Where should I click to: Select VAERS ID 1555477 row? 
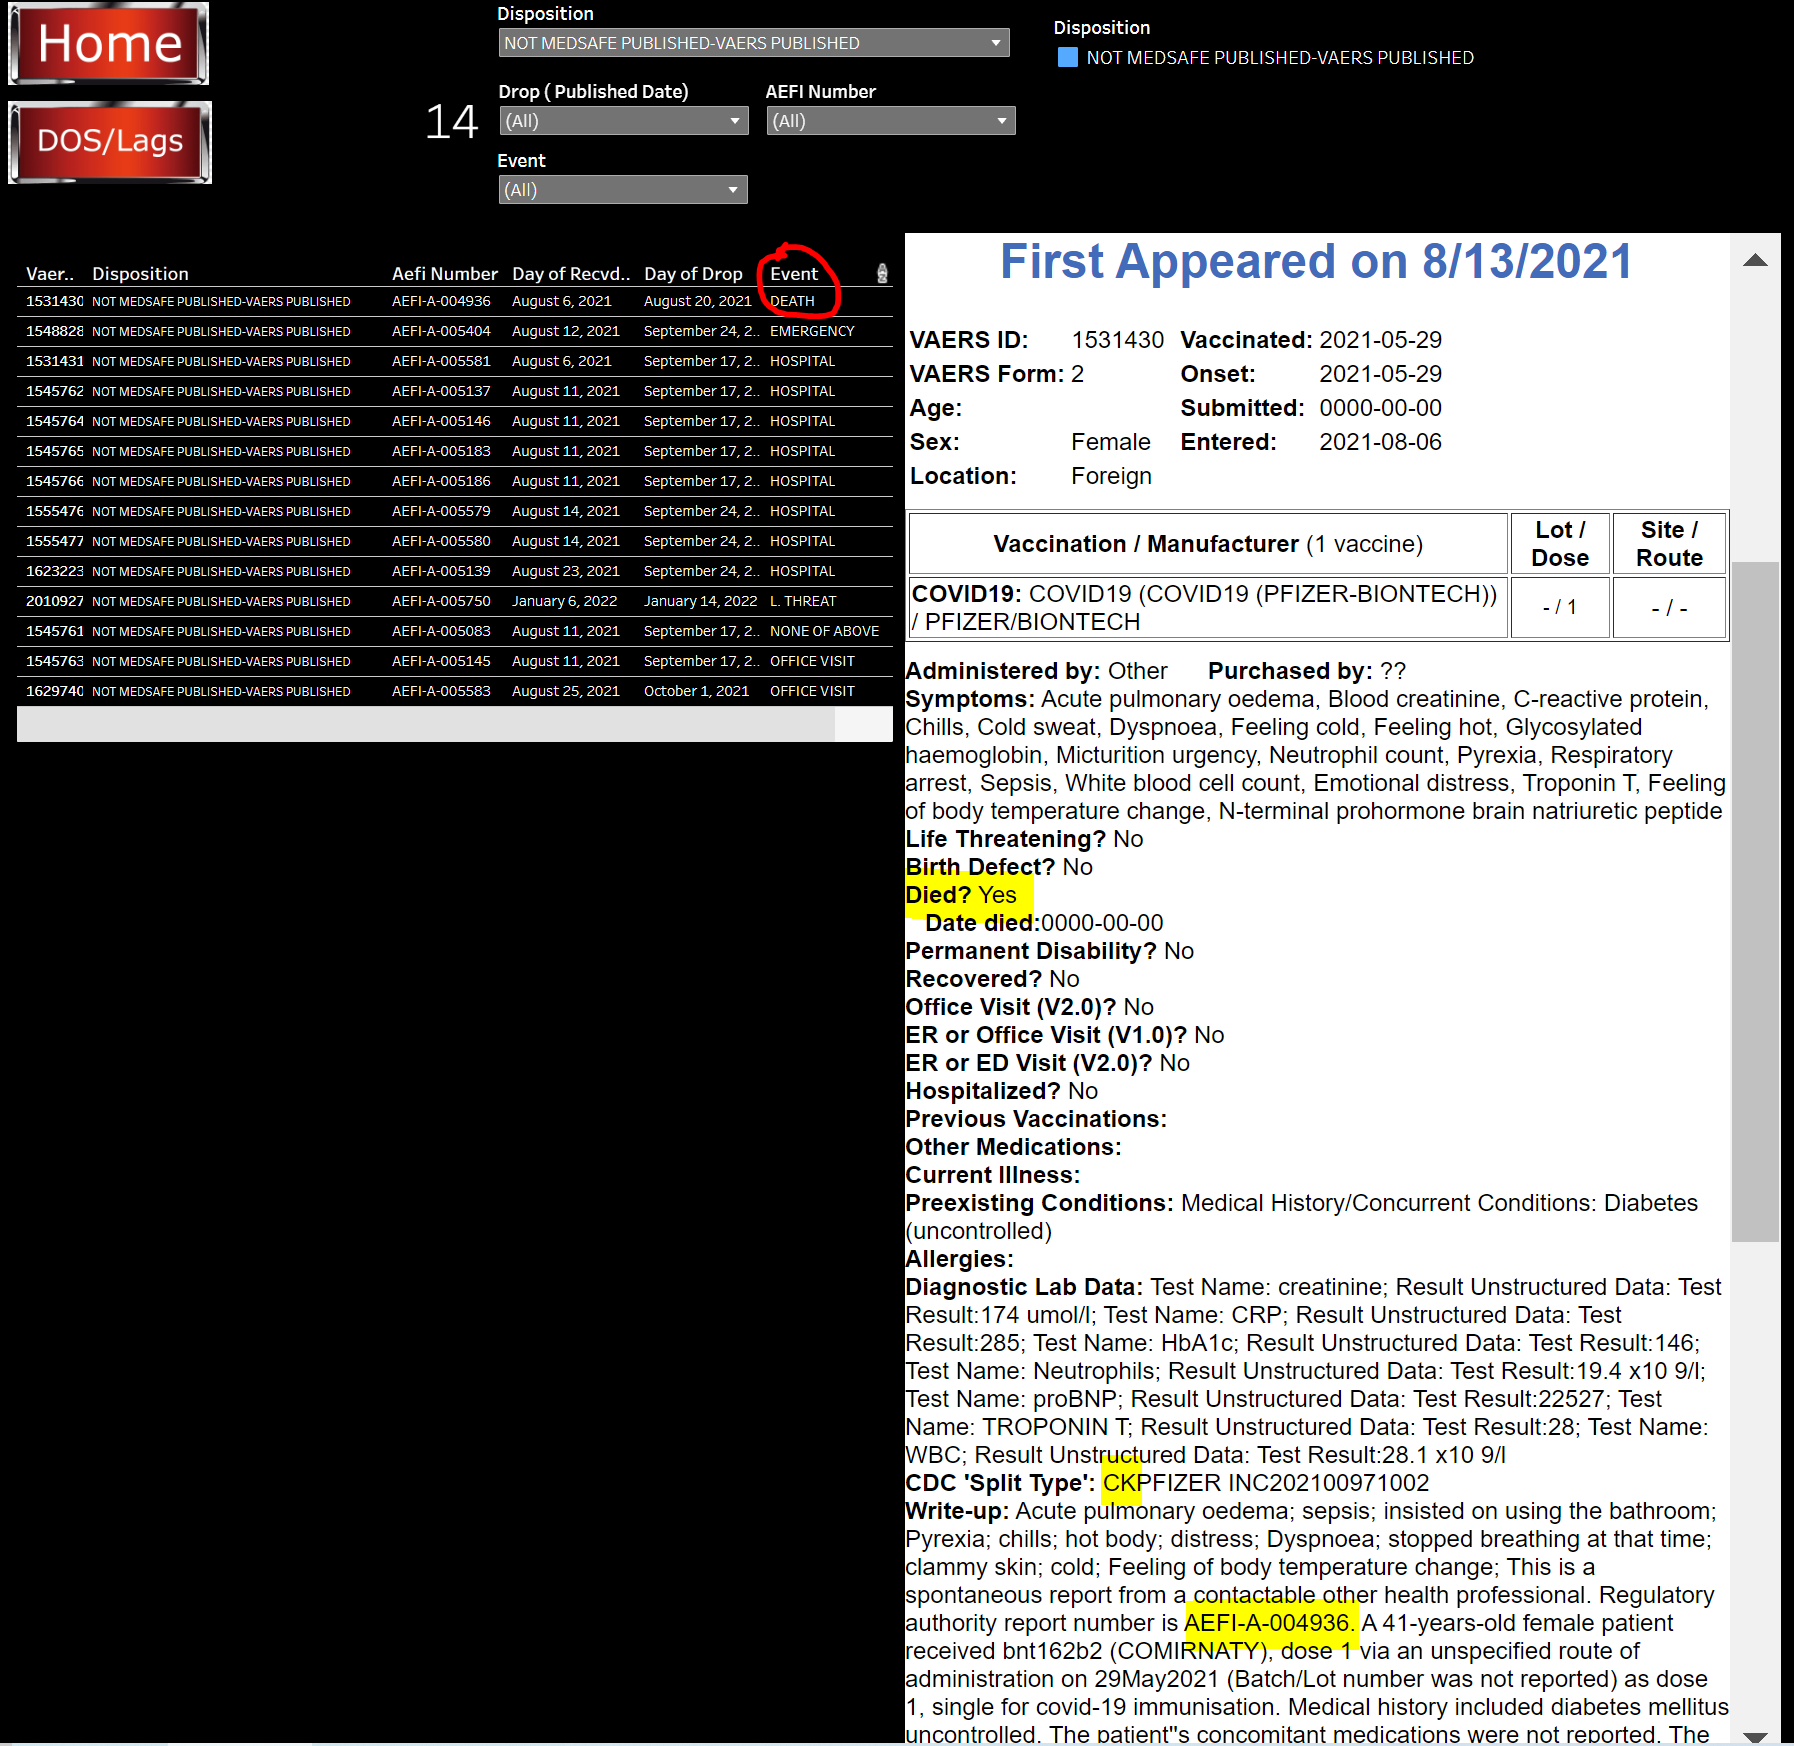click(455, 541)
